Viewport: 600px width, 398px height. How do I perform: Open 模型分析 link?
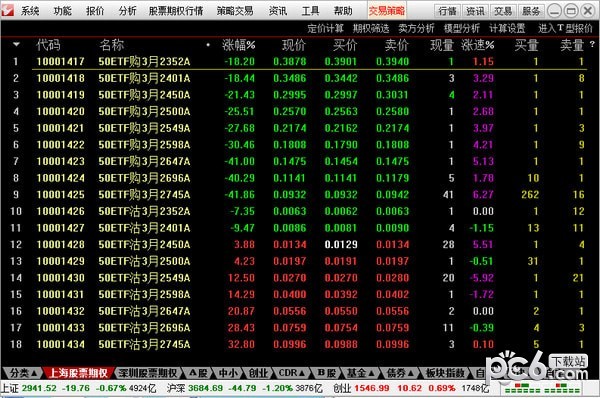point(462,28)
